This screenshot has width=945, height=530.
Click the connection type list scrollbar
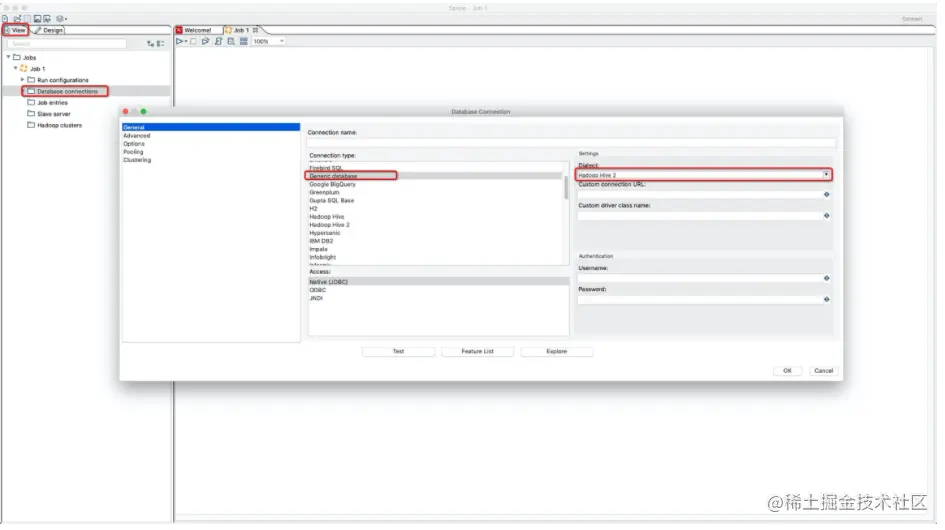(x=566, y=188)
